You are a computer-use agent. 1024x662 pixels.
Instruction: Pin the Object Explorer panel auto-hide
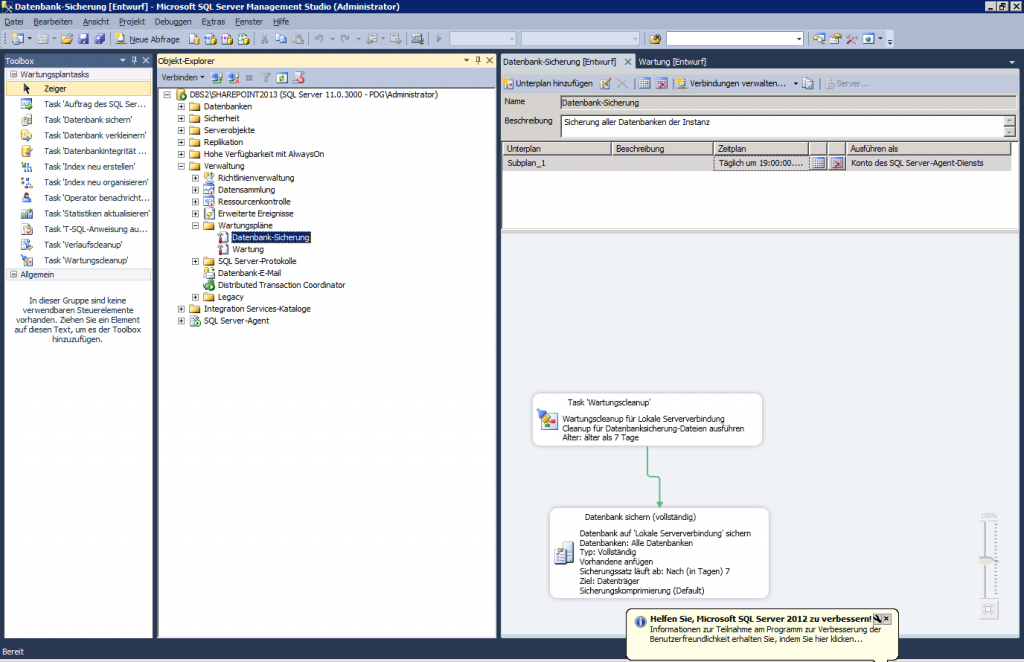478,60
